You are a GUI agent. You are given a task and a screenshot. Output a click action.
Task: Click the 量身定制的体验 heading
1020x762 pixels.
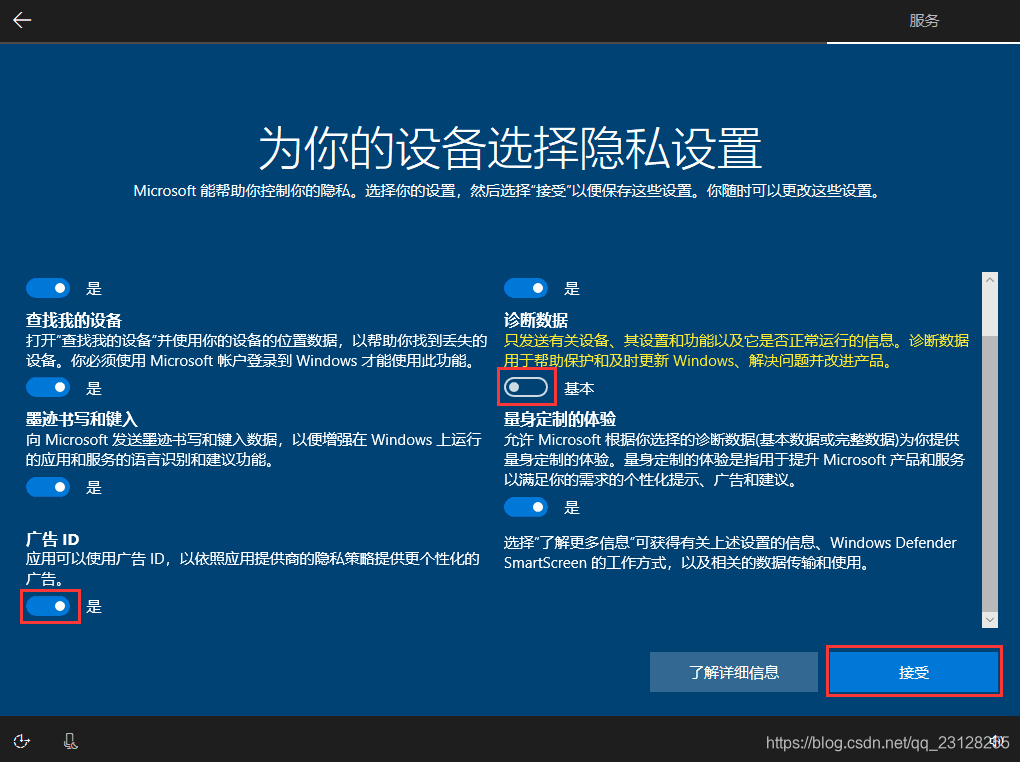pyautogui.click(x=559, y=420)
